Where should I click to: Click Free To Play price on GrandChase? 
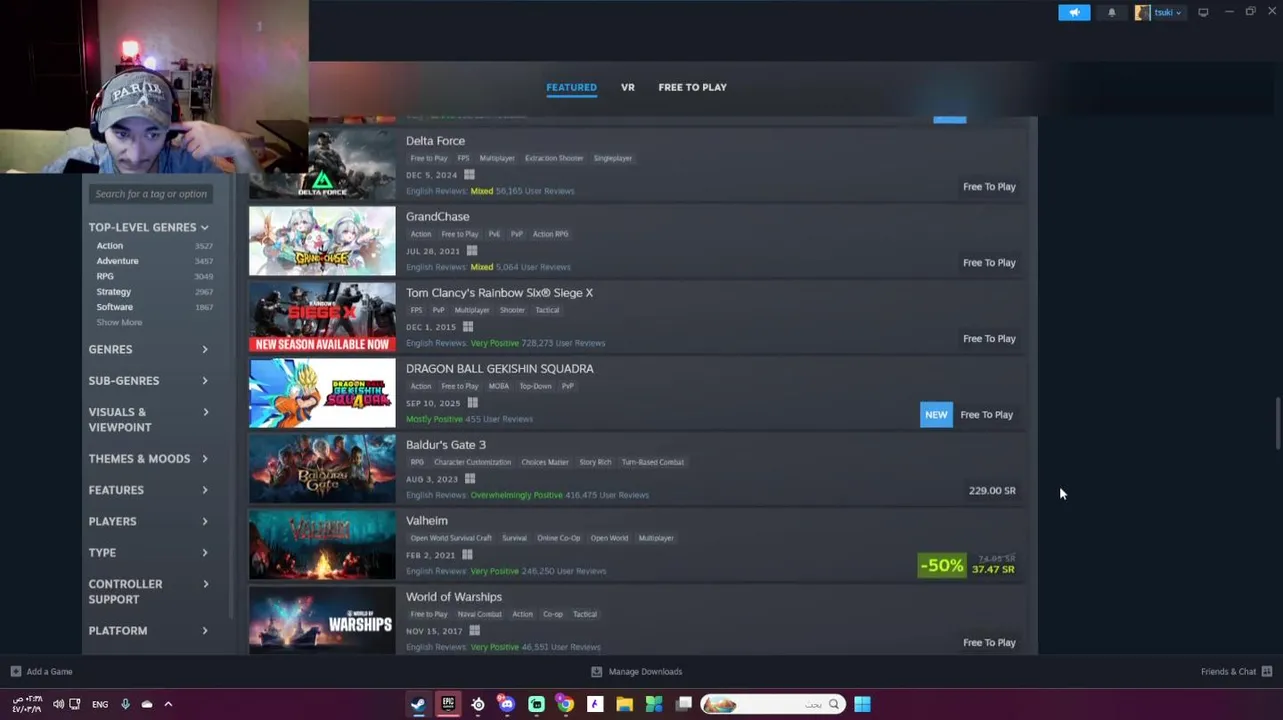pos(989,263)
